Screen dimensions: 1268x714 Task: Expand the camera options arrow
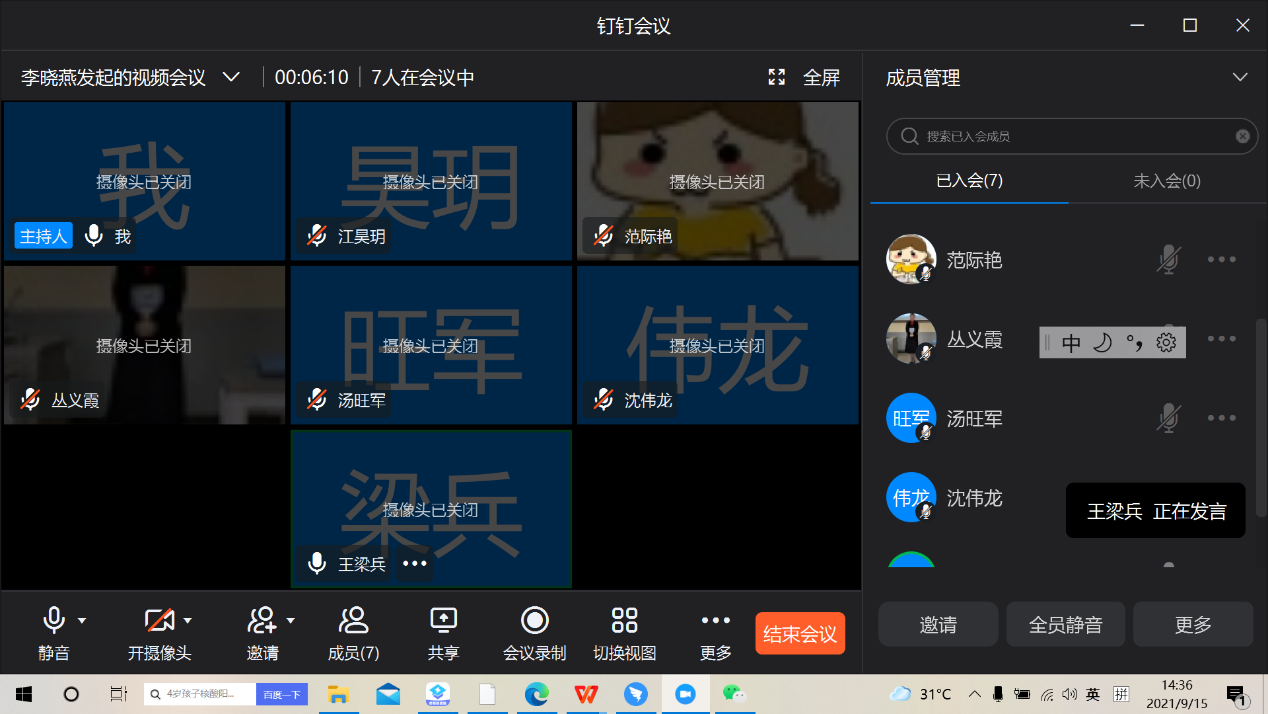pos(187,621)
